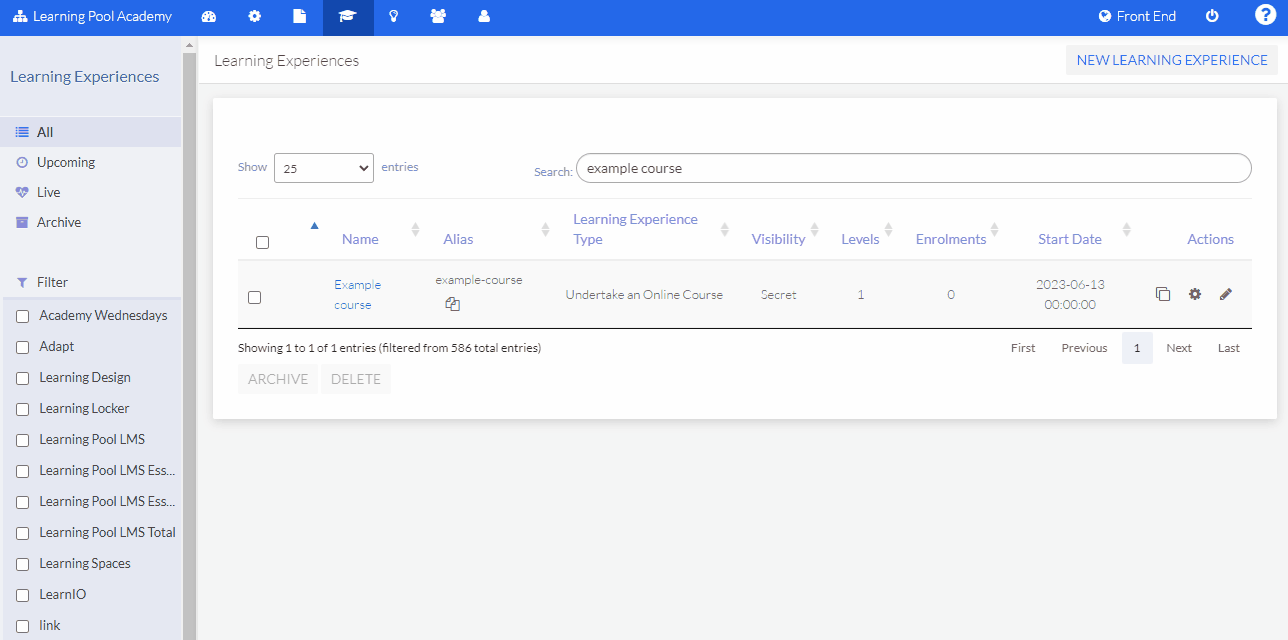Check the select-all checkbox in table header
Image resolution: width=1288 pixels, height=640 pixels.
tap(262, 242)
